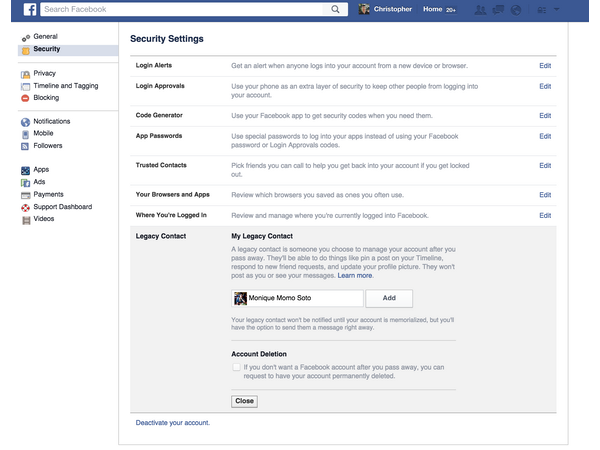Open Payments settings
600x450 pixels.
point(48,194)
